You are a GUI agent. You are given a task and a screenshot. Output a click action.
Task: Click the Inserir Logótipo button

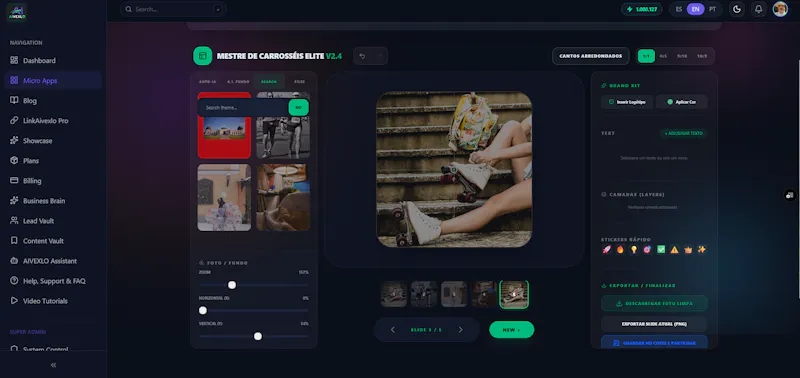[x=627, y=102]
